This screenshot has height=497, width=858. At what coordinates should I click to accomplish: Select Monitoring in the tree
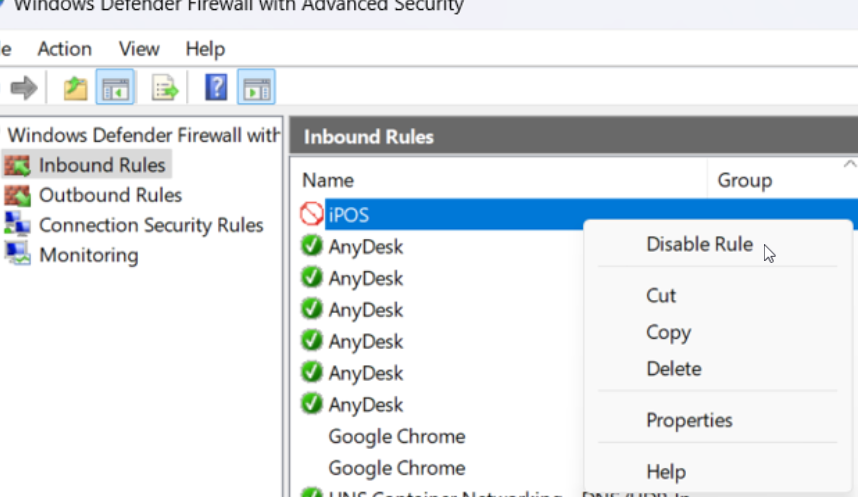89,255
